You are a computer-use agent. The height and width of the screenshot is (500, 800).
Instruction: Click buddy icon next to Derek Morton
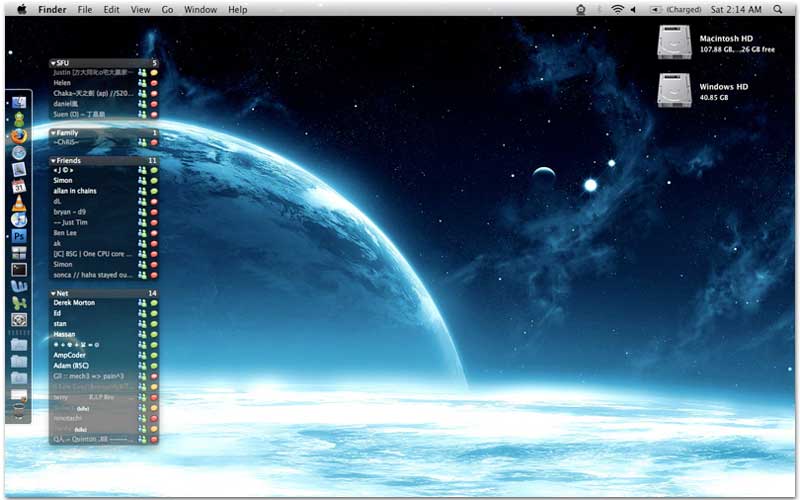142,303
